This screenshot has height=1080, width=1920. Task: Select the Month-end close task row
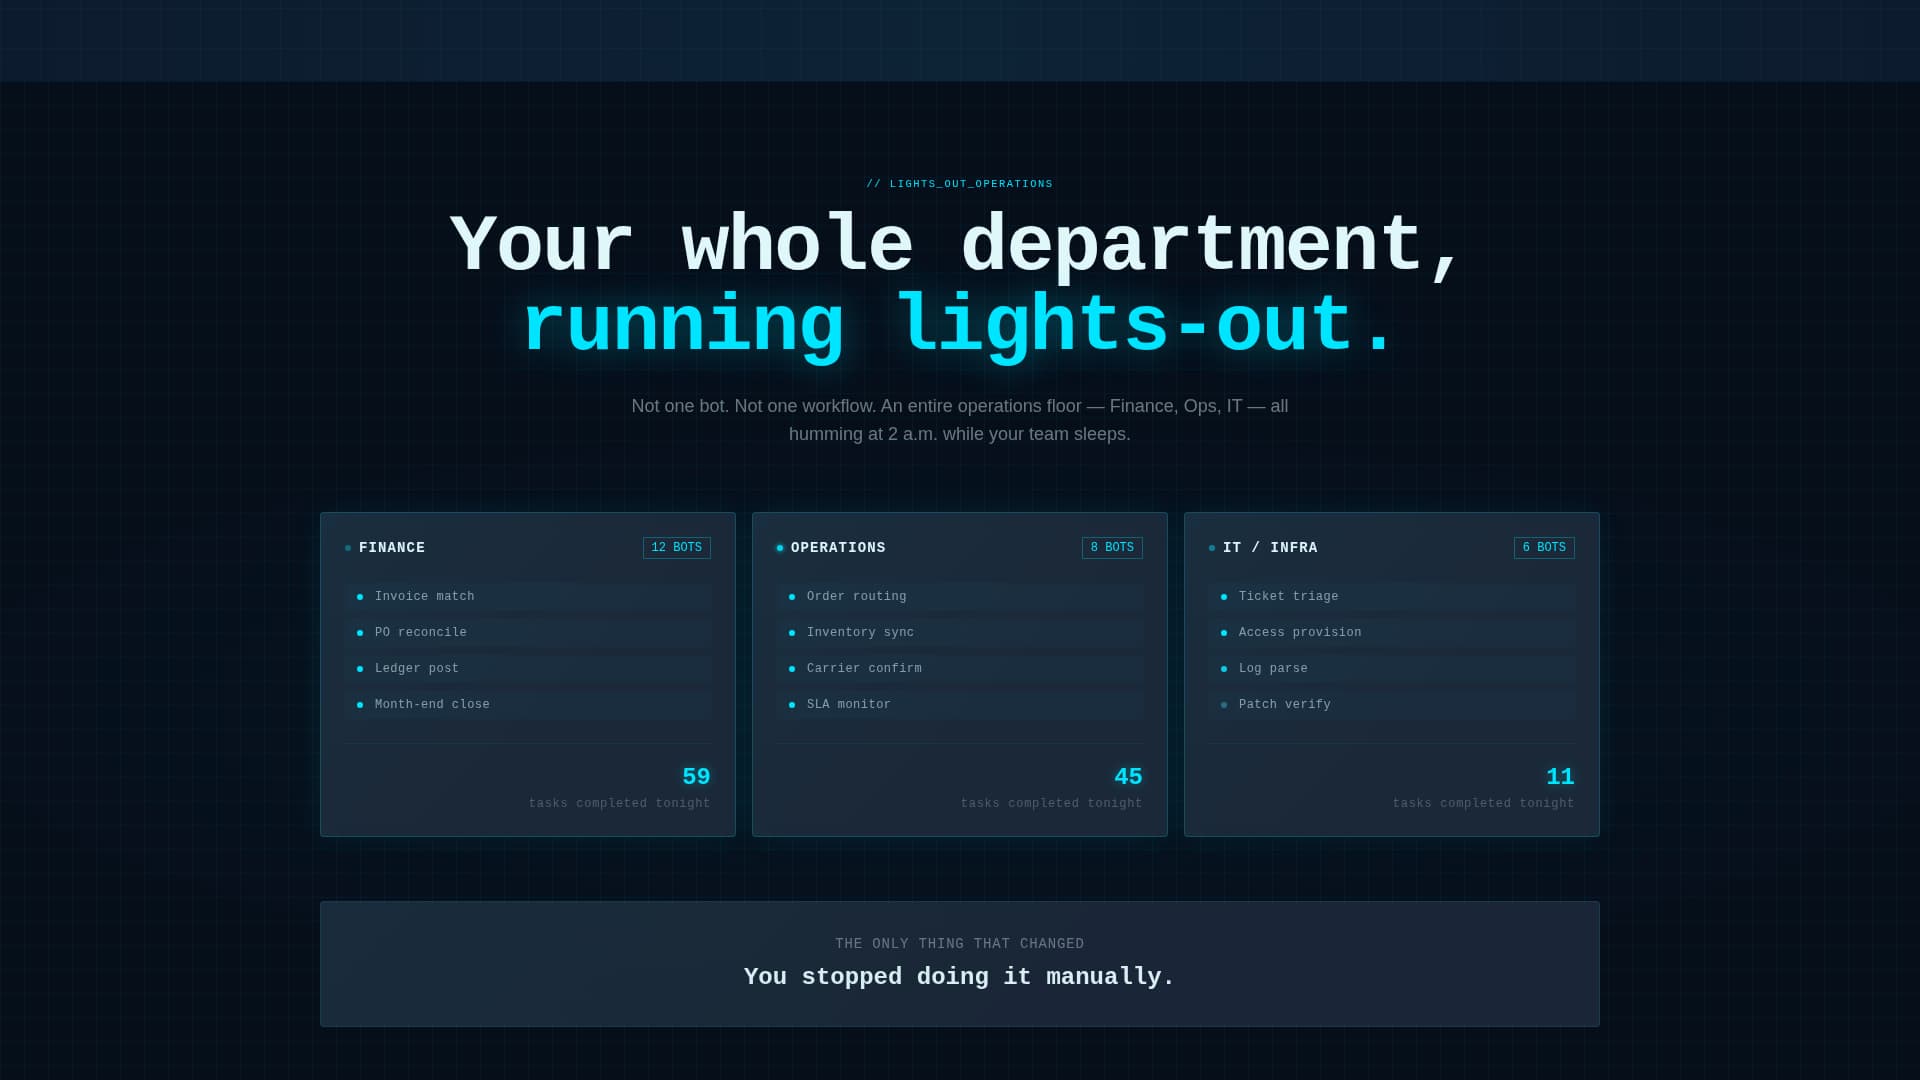pyautogui.click(x=528, y=705)
